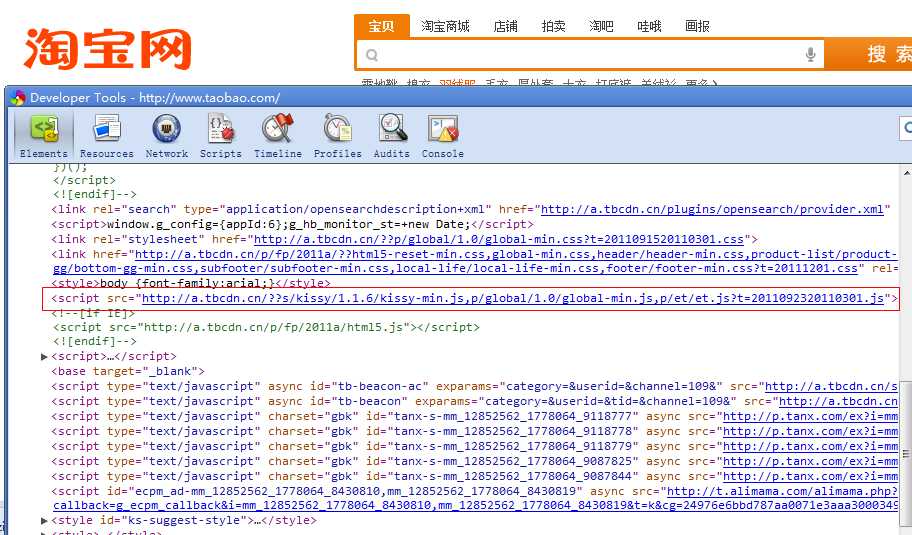912x535 pixels.
Task: Select script row with id tanx-s-mm_12852562_1778064_9087844
Action: pyautogui.click(x=475, y=476)
